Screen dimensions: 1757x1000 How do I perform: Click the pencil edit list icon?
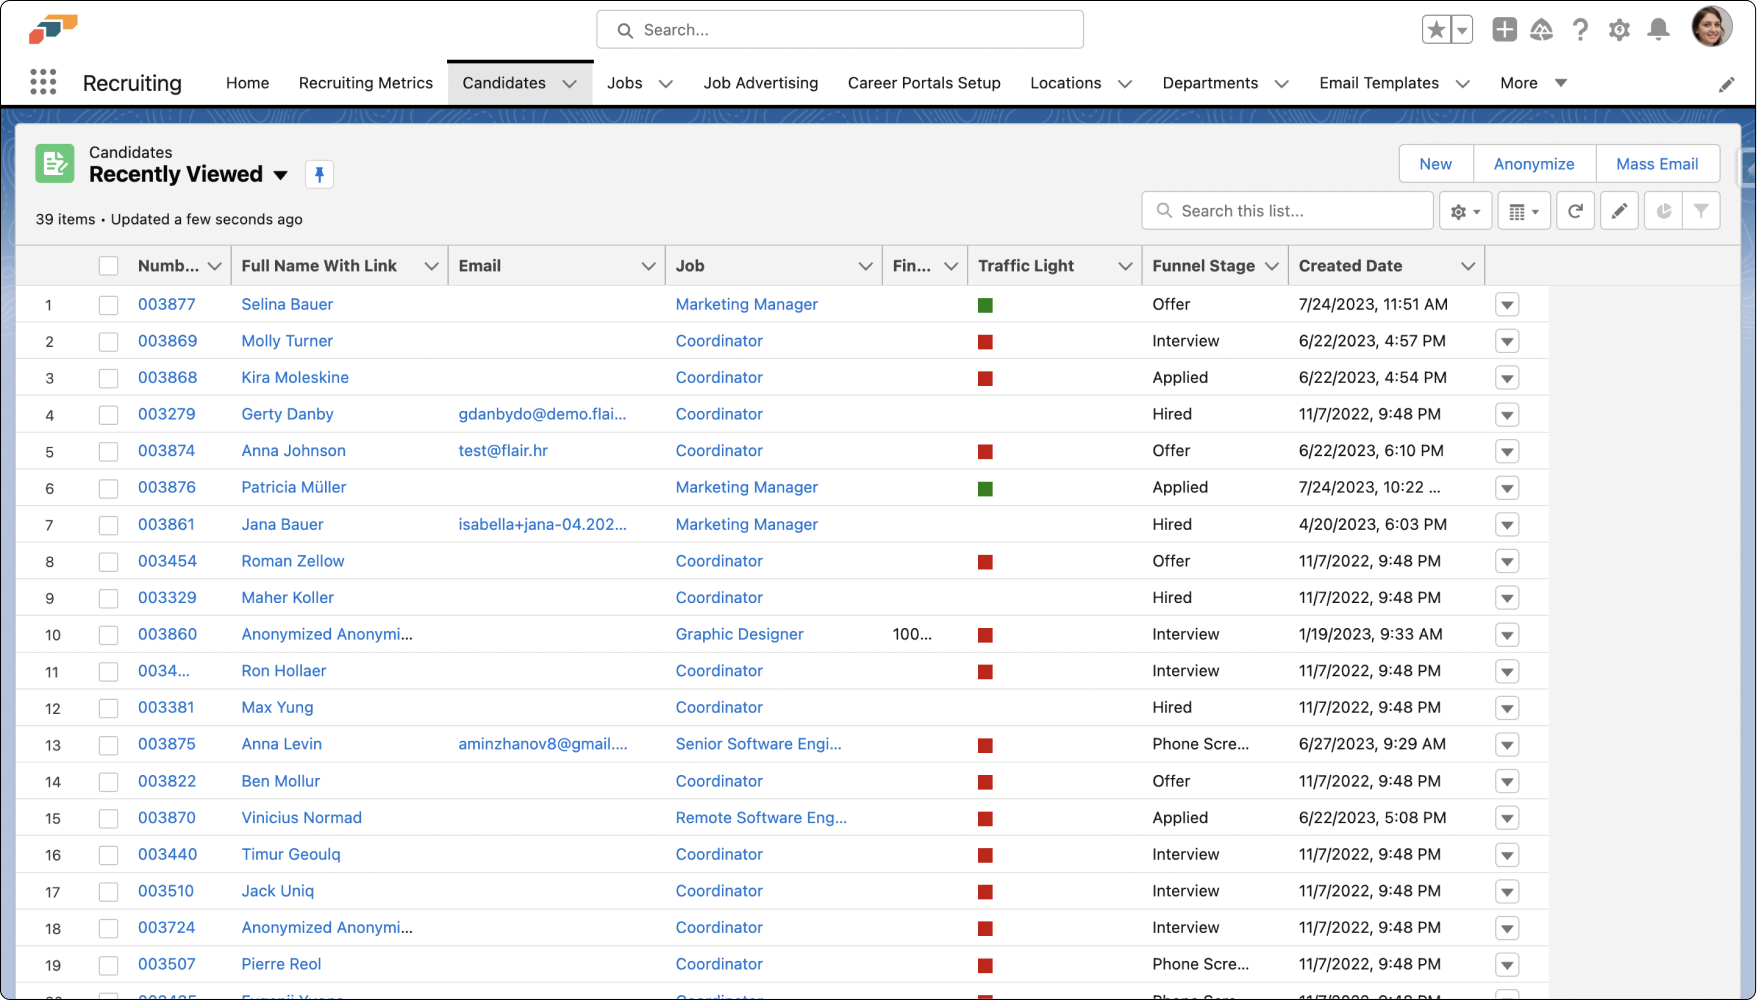(x=1619, y=211)
